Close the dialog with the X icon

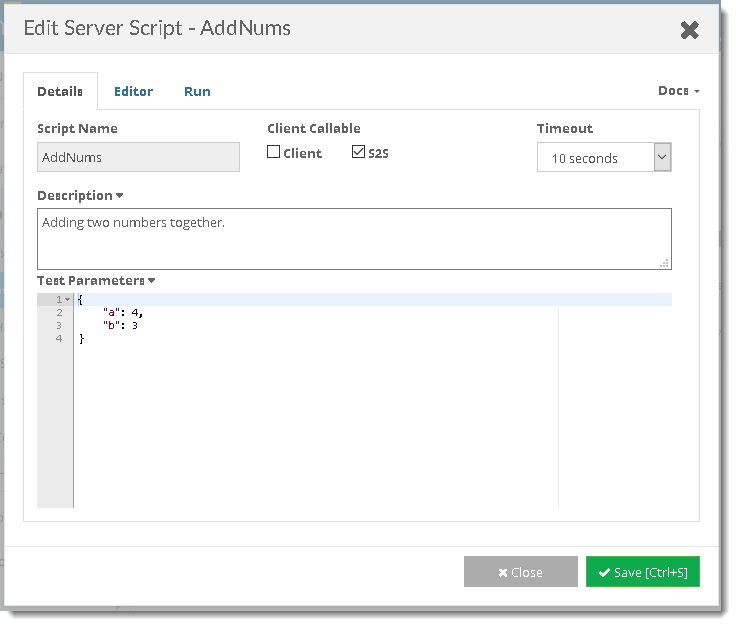[x=689, y=30]
